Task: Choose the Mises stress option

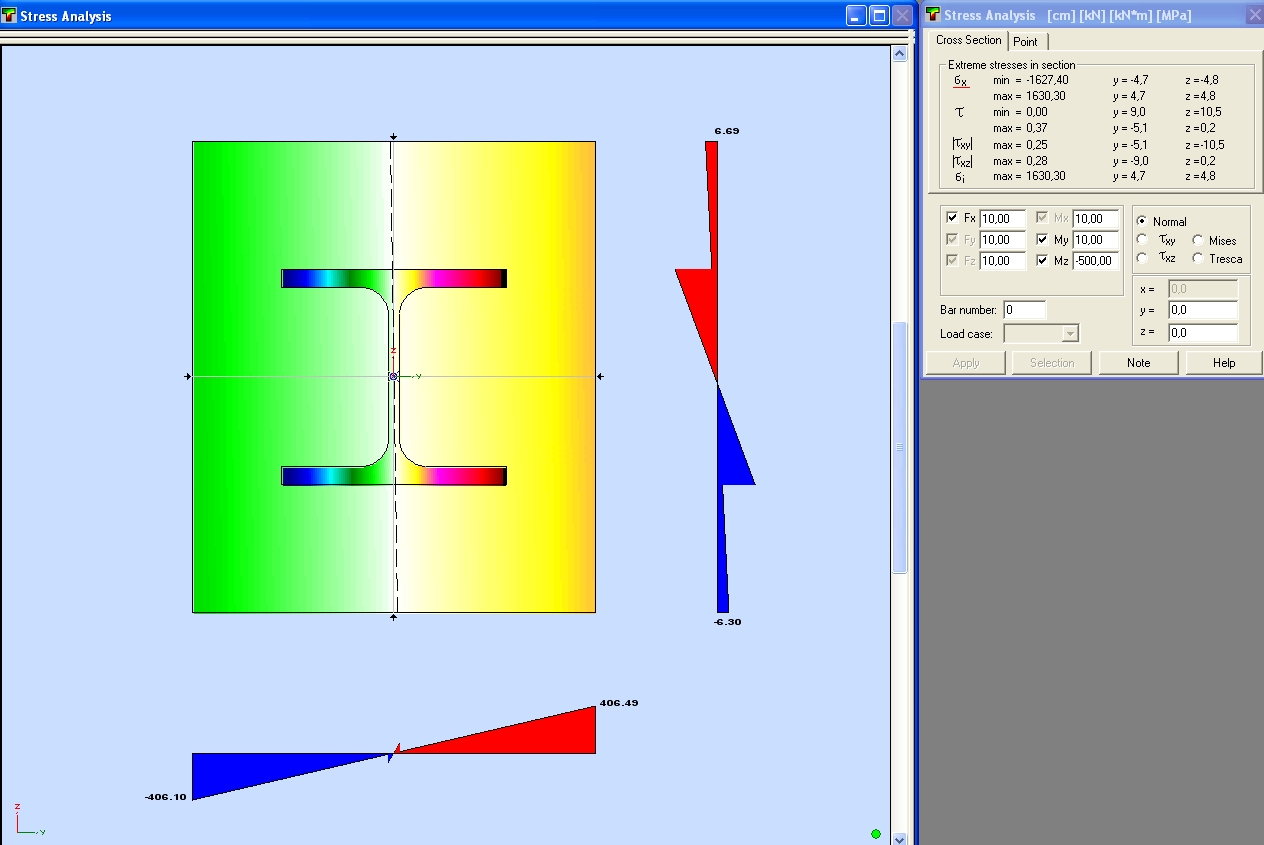Action: [1197, 240]
